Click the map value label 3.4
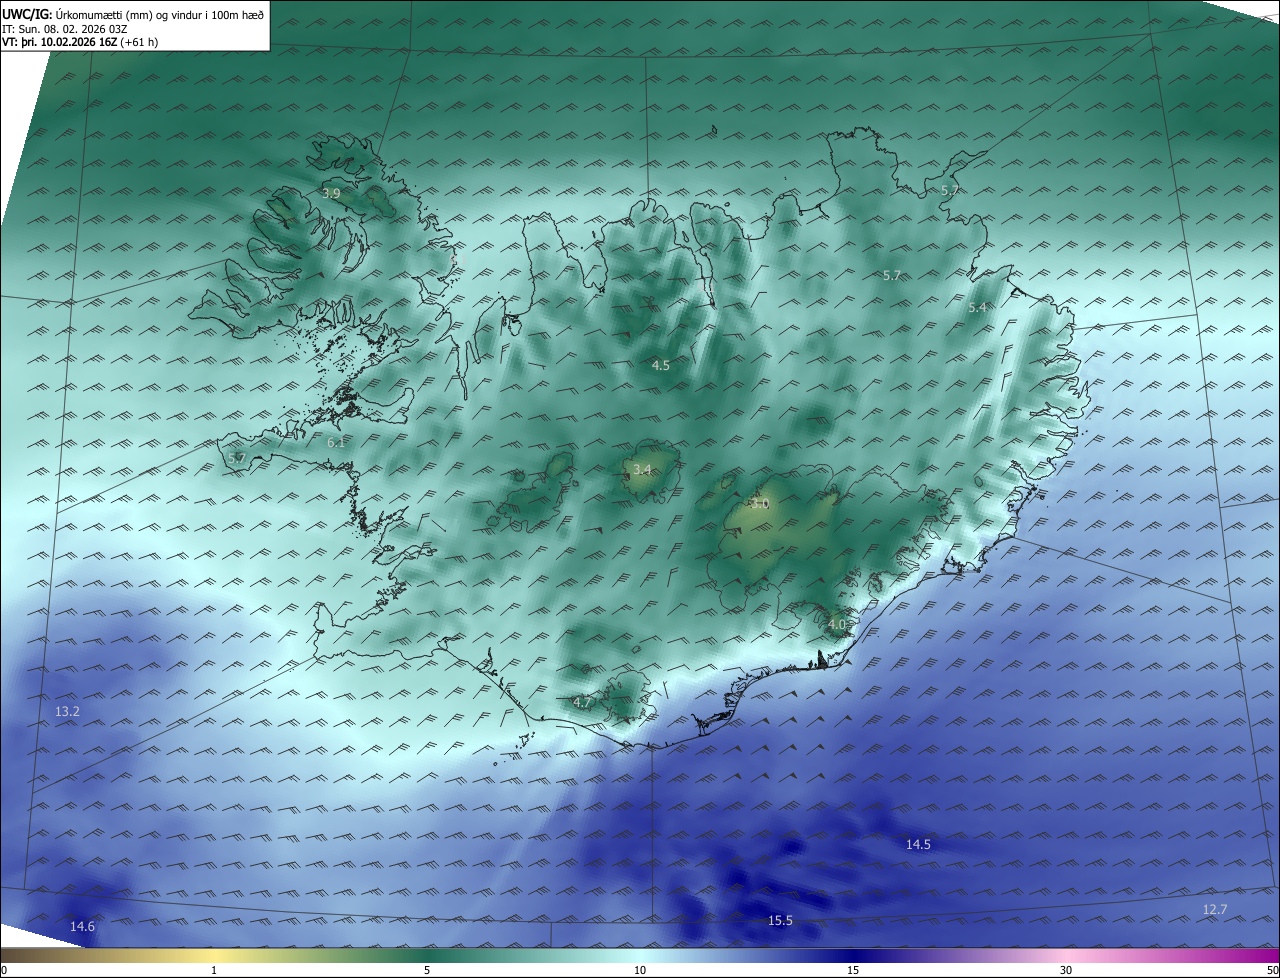The width and height of the screenshot is (1280, 978). [x=642, y=470]
